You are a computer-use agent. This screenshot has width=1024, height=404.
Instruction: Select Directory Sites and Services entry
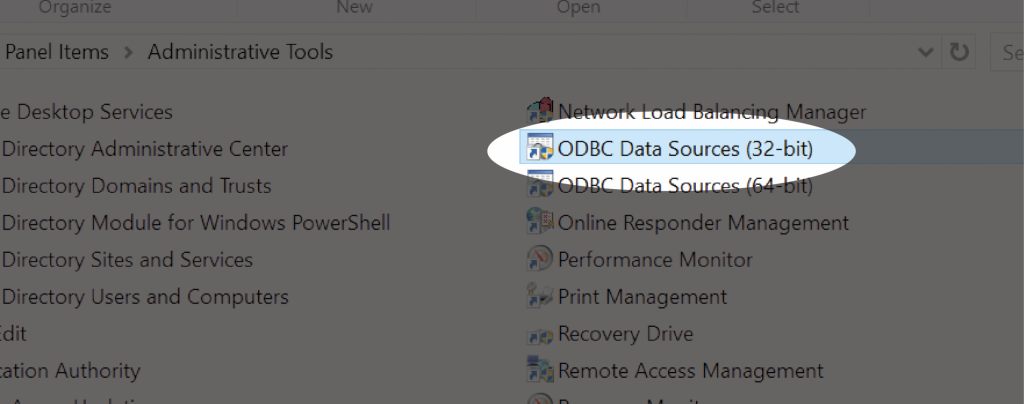127,260
